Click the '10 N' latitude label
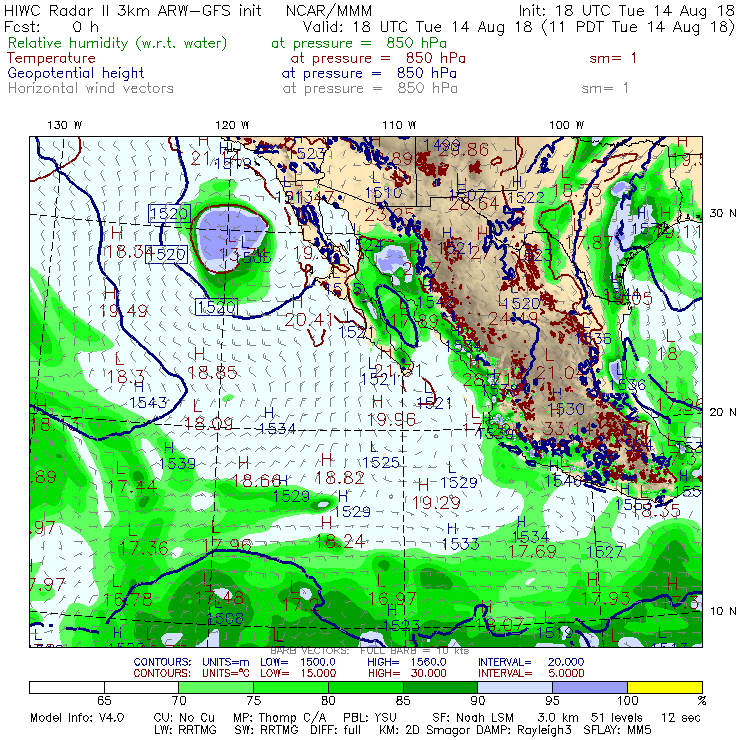740x740 pixels. 723,611
